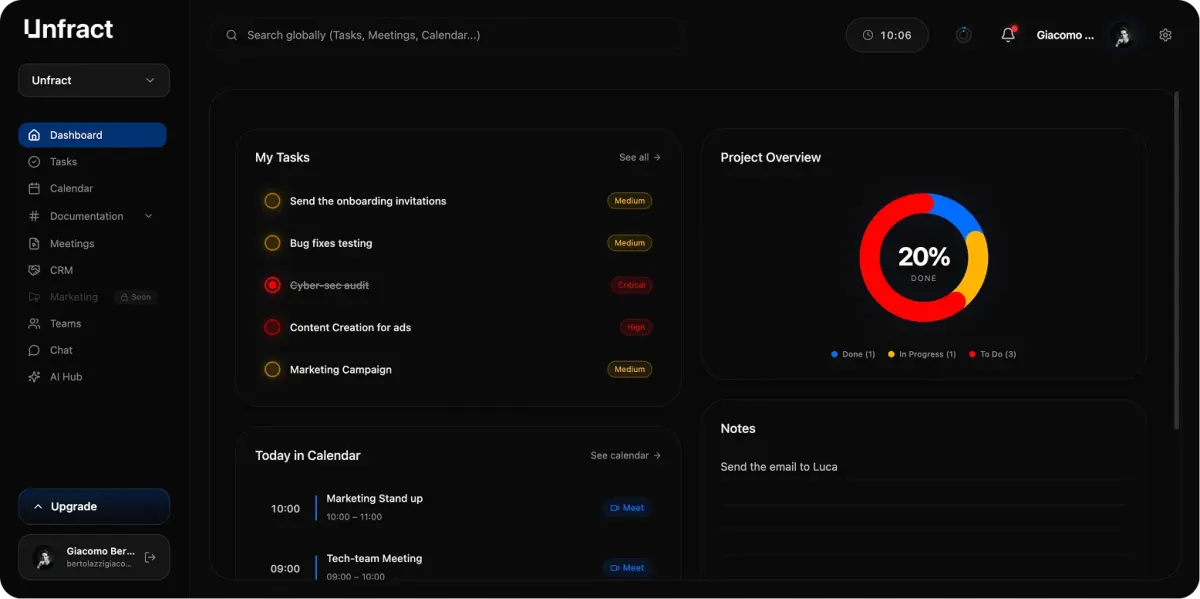Click the Unfract logo

tap(69, 29)
